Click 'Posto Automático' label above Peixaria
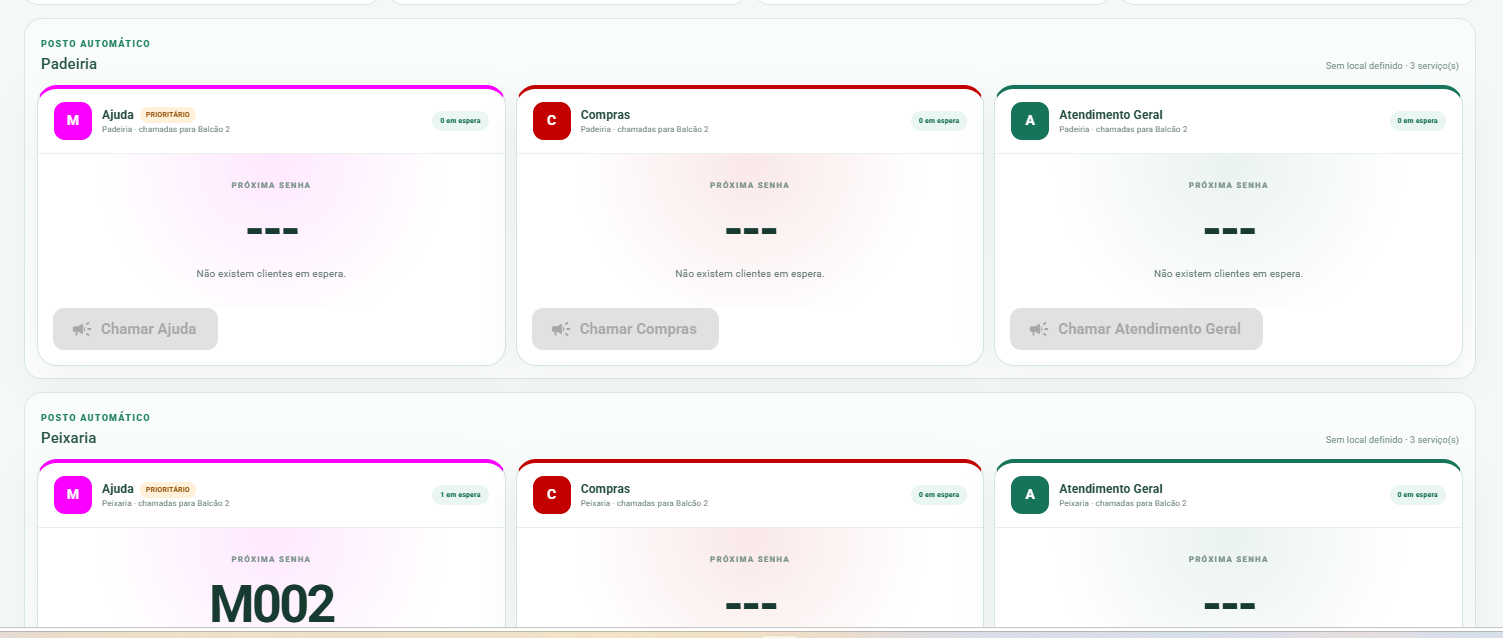This screenshot has width=1503, height=638. click(96, 418)
